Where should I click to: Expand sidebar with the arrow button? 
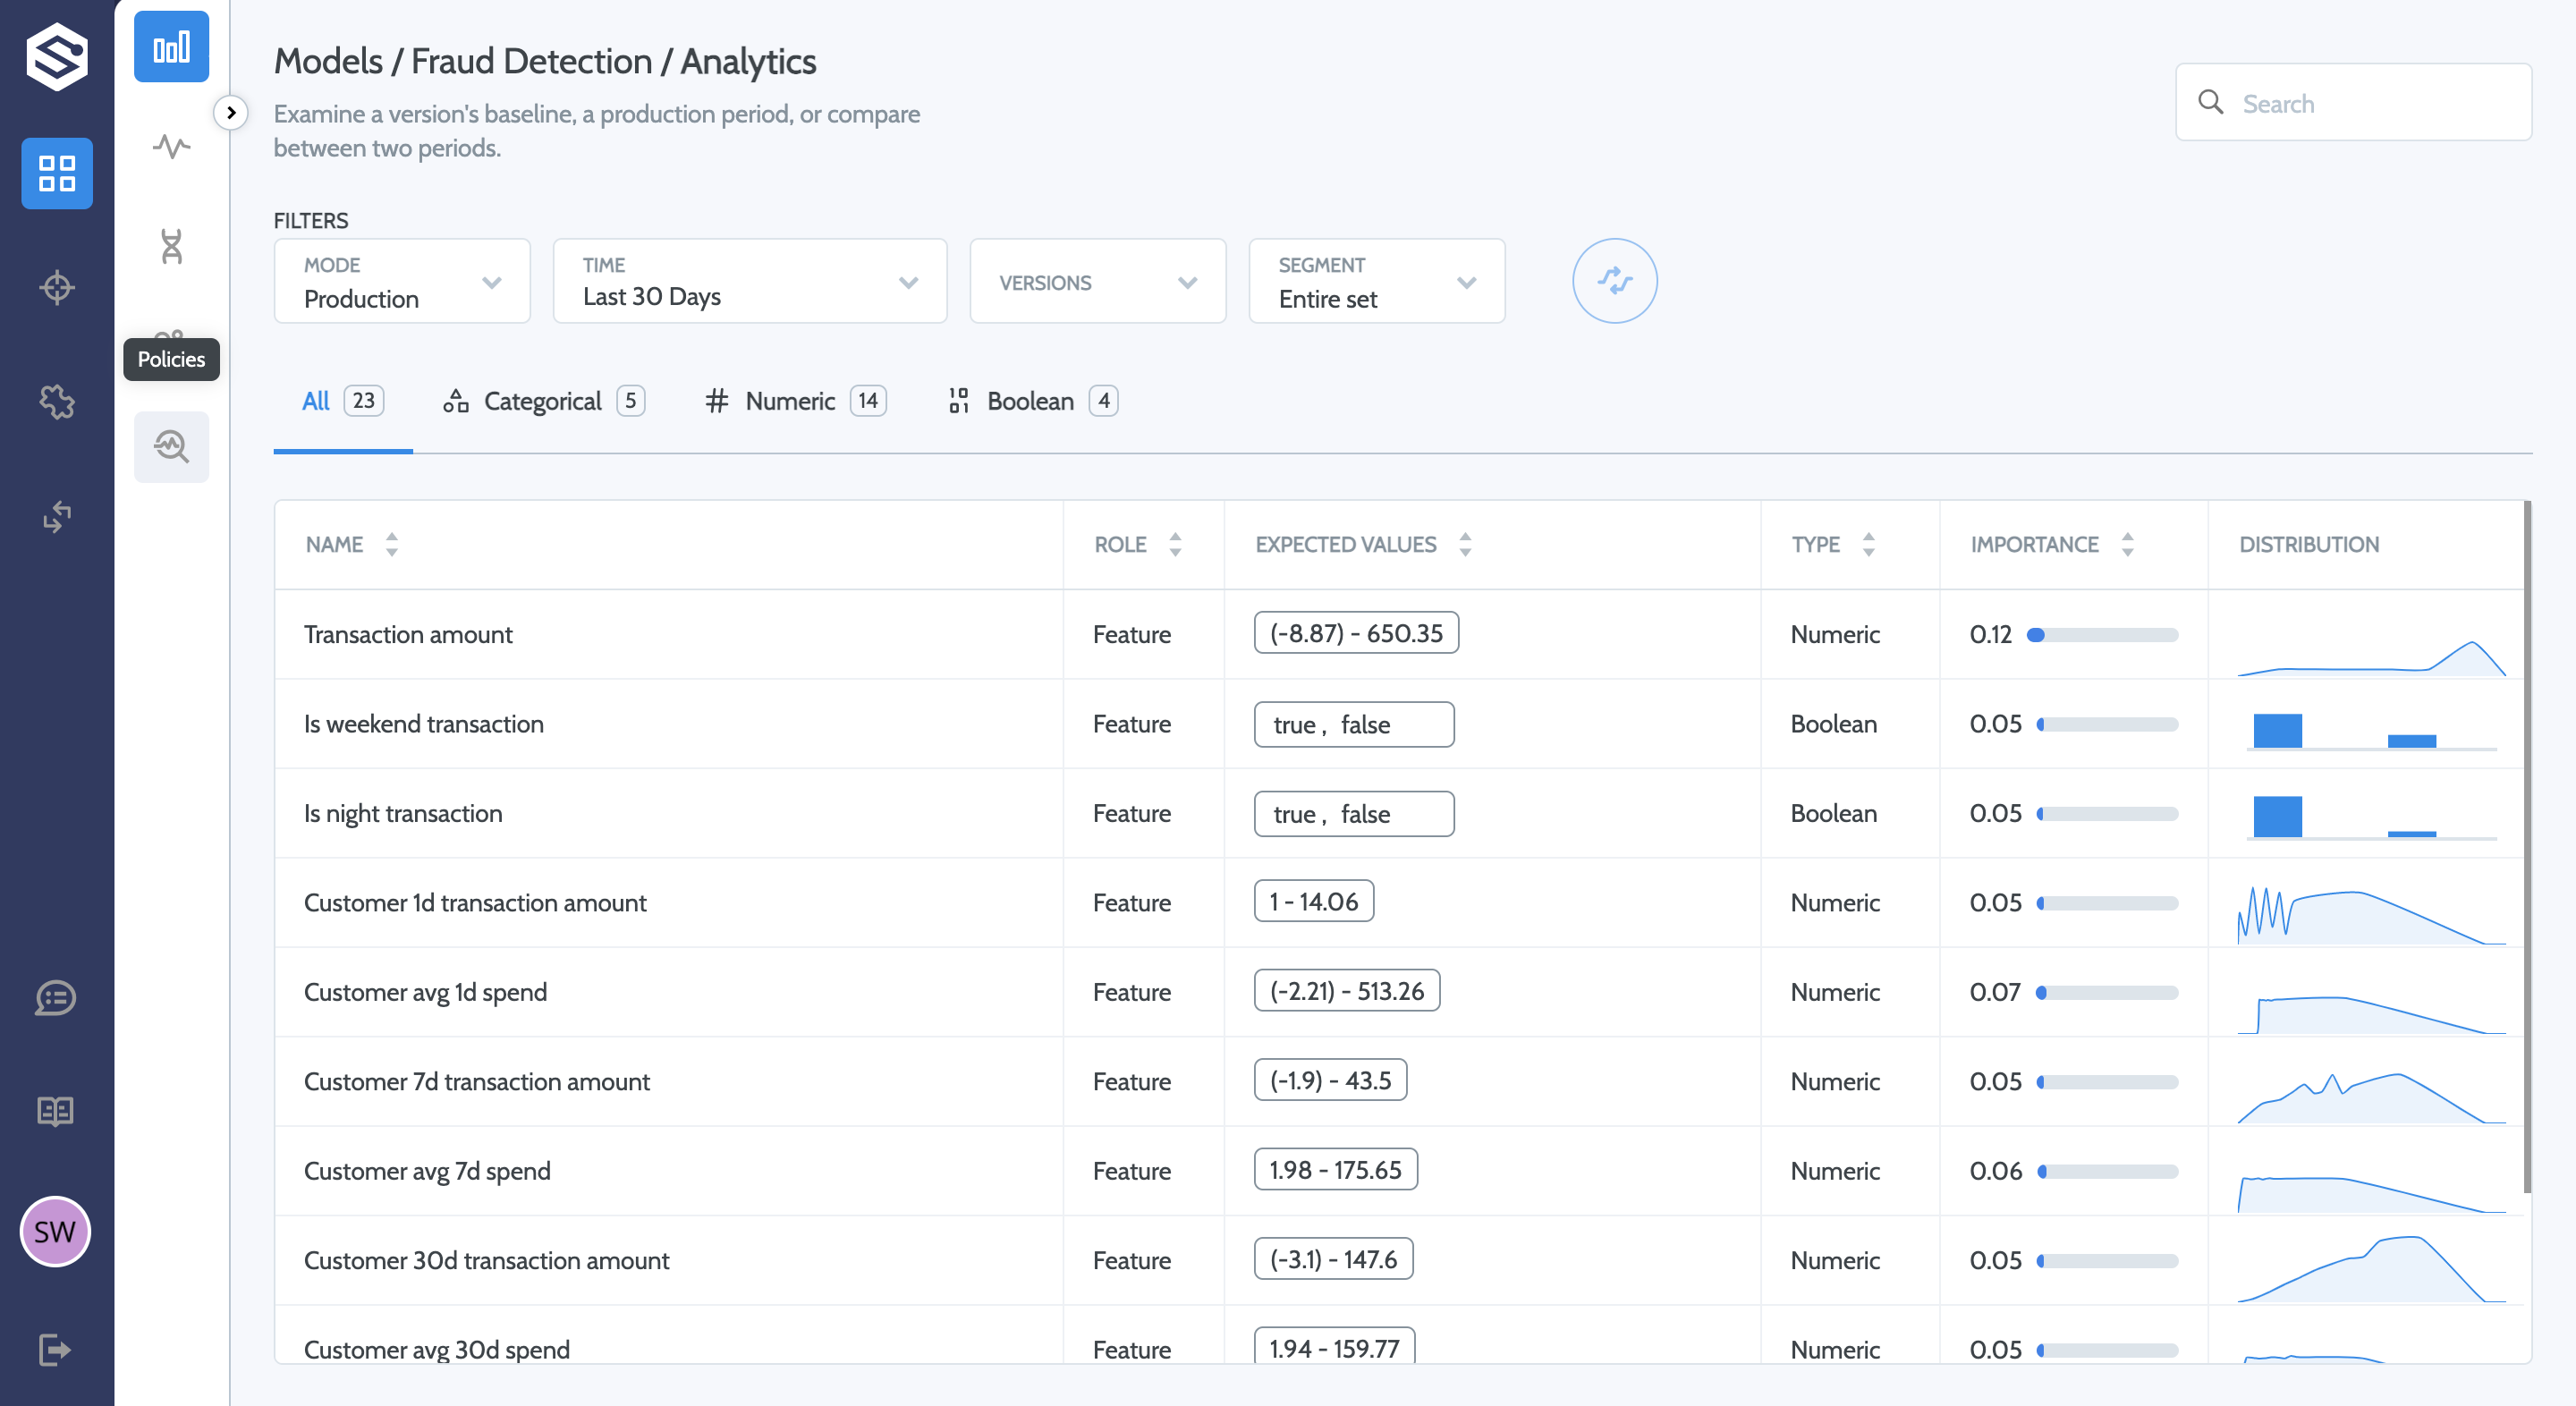[x=231, y=113]
